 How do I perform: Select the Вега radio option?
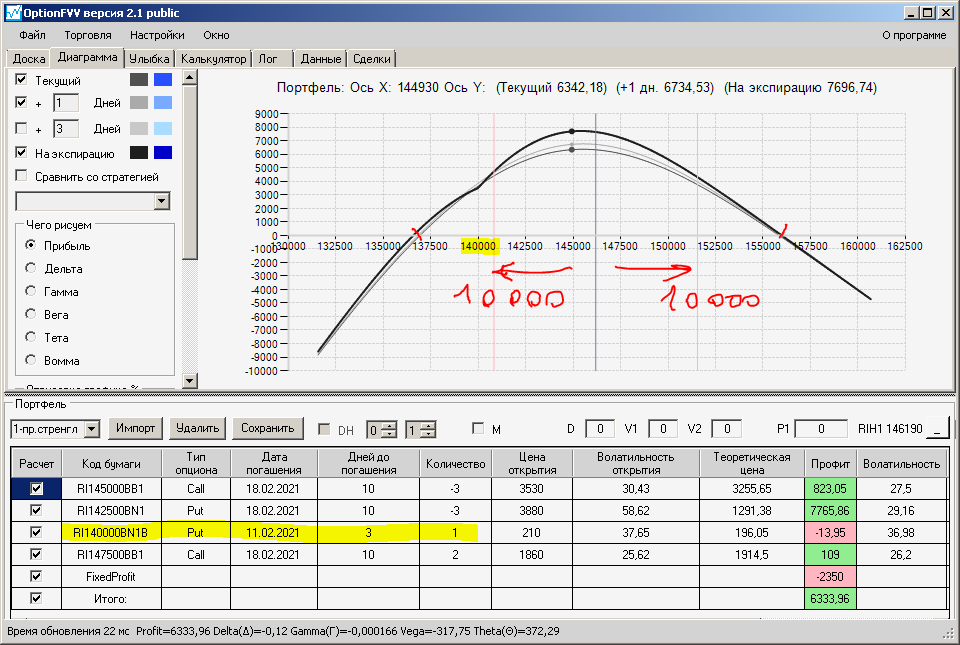pos(31,315)
